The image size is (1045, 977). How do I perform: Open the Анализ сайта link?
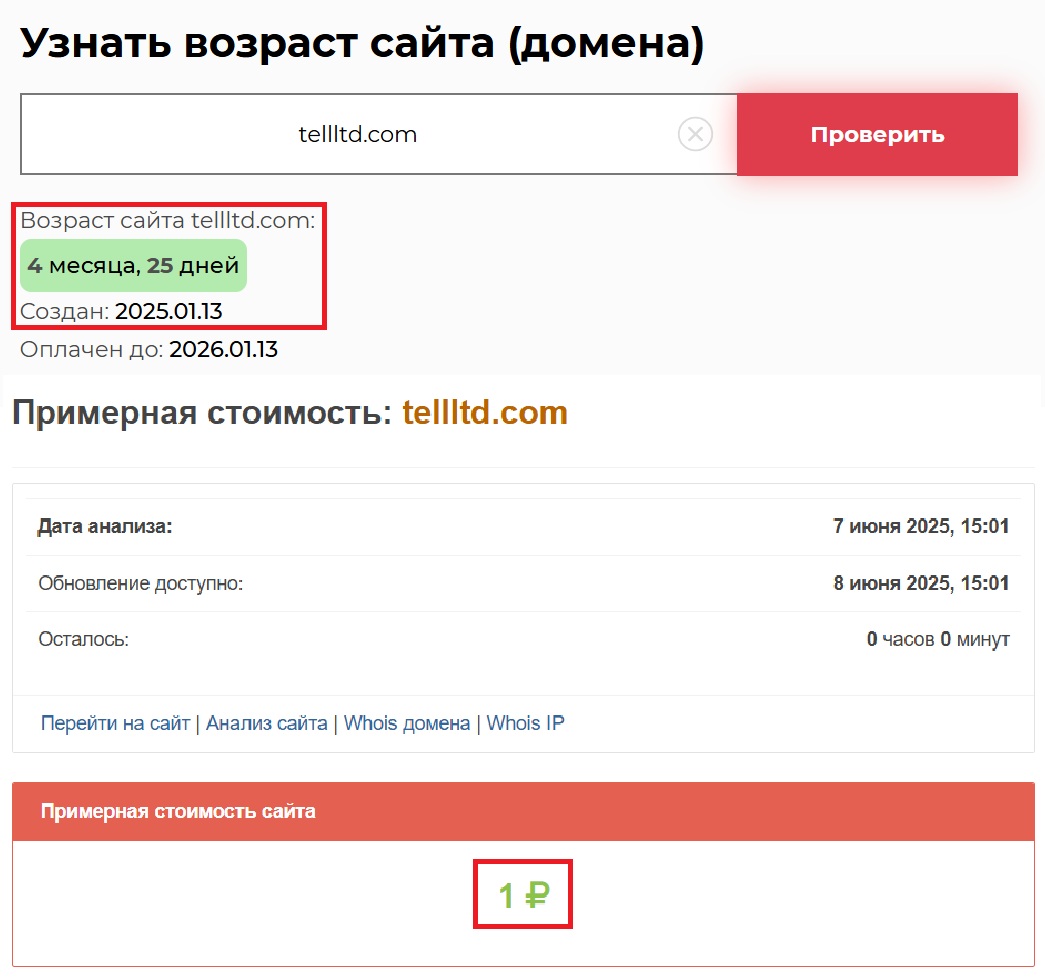(267, 723)
